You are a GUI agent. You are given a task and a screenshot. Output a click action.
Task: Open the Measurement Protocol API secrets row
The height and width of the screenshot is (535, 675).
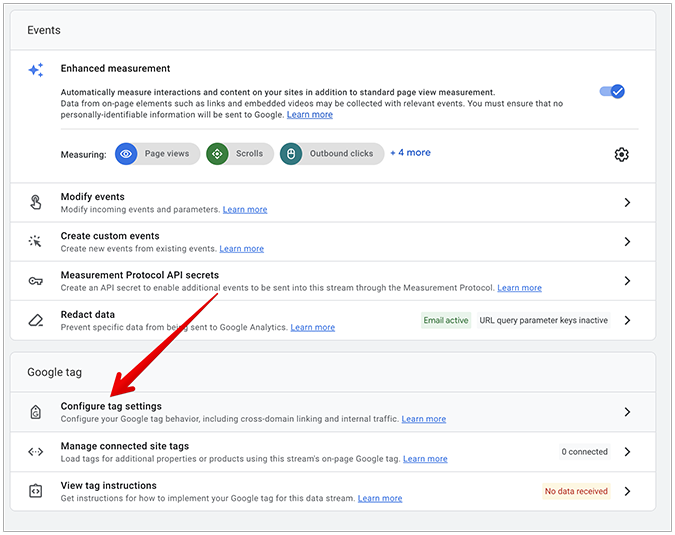[333, 281]
